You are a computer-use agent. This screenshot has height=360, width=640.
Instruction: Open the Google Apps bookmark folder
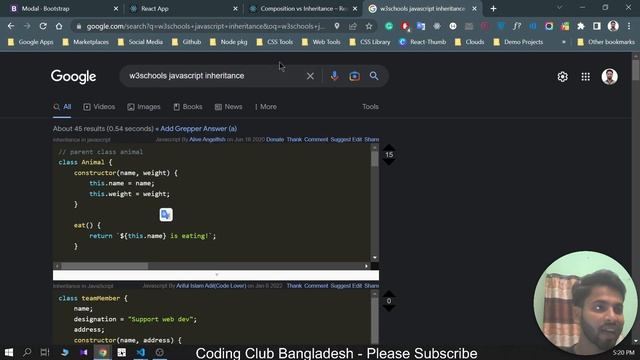click(x=31, y=42)
